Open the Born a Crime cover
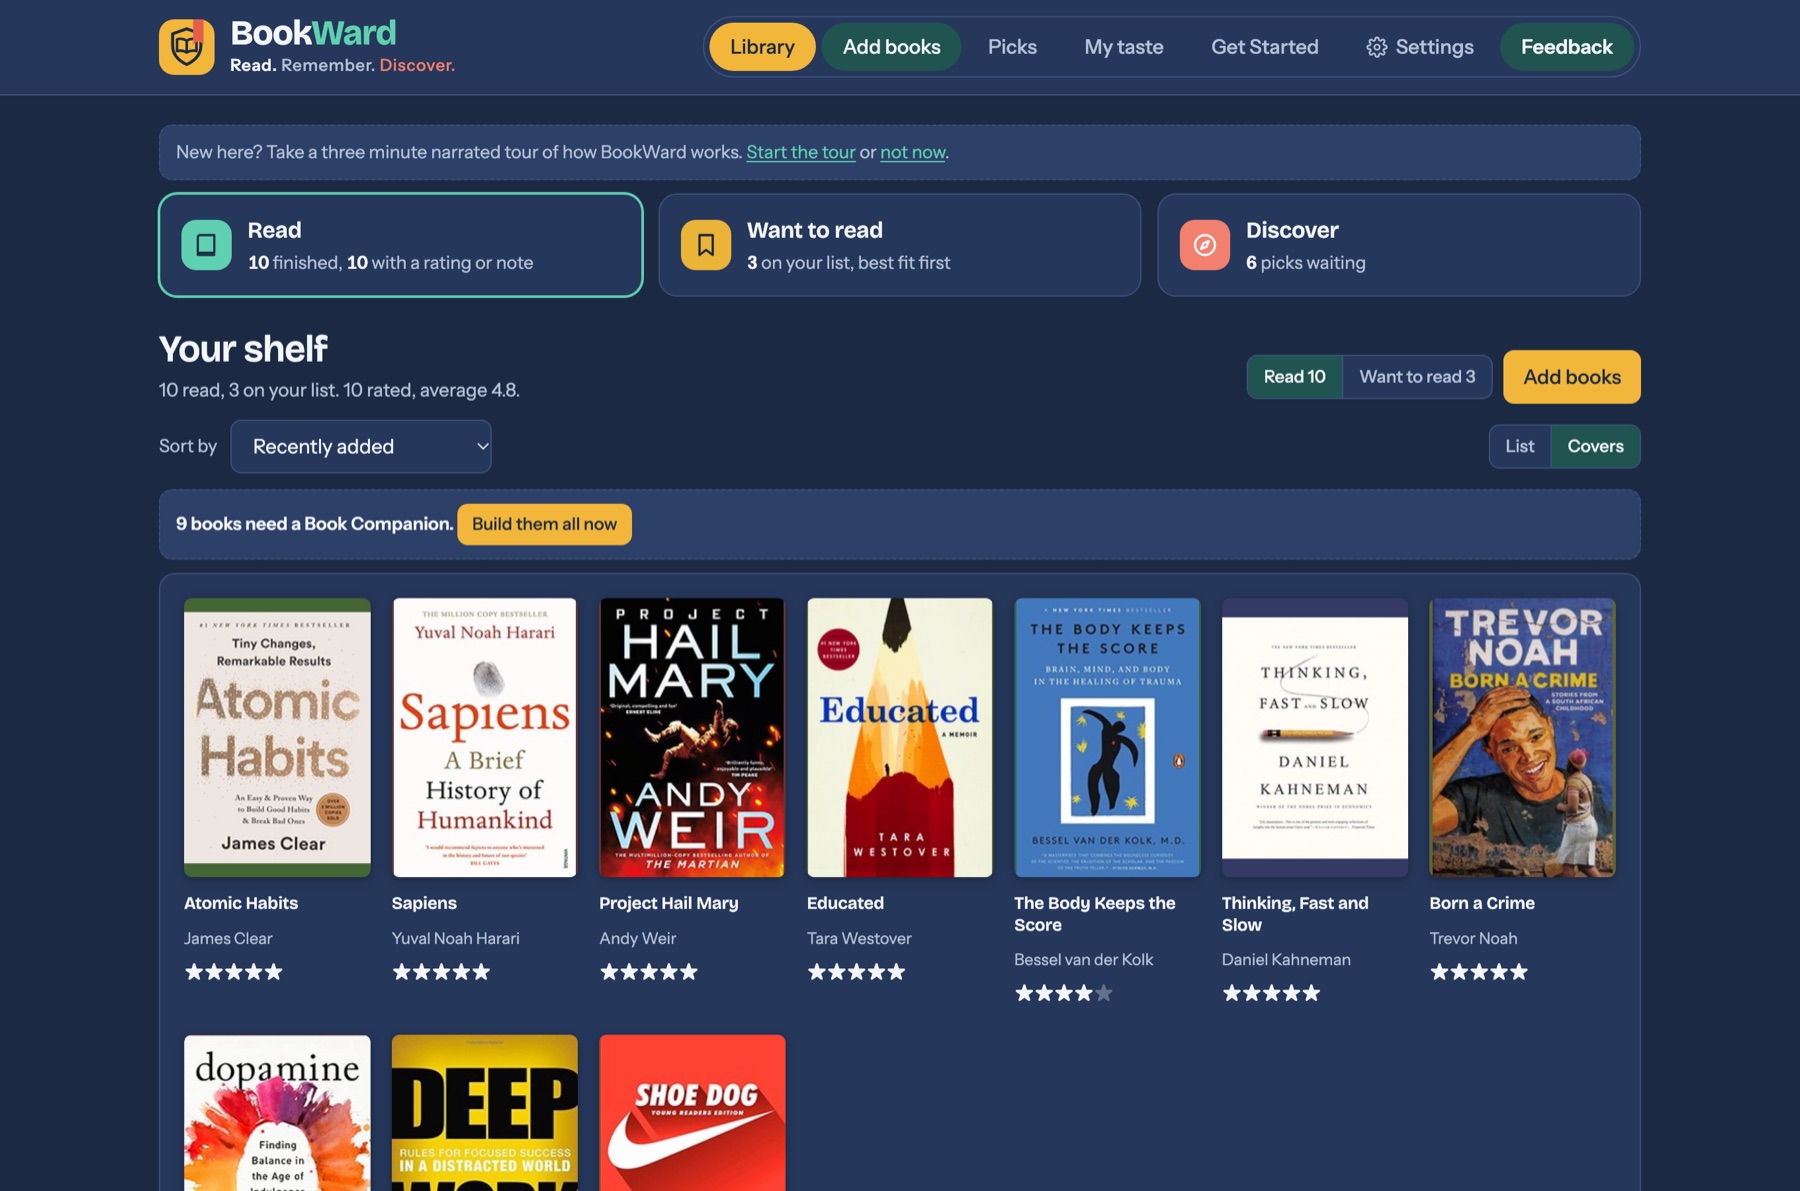 pyautogui.click(x=1522, y=737)
